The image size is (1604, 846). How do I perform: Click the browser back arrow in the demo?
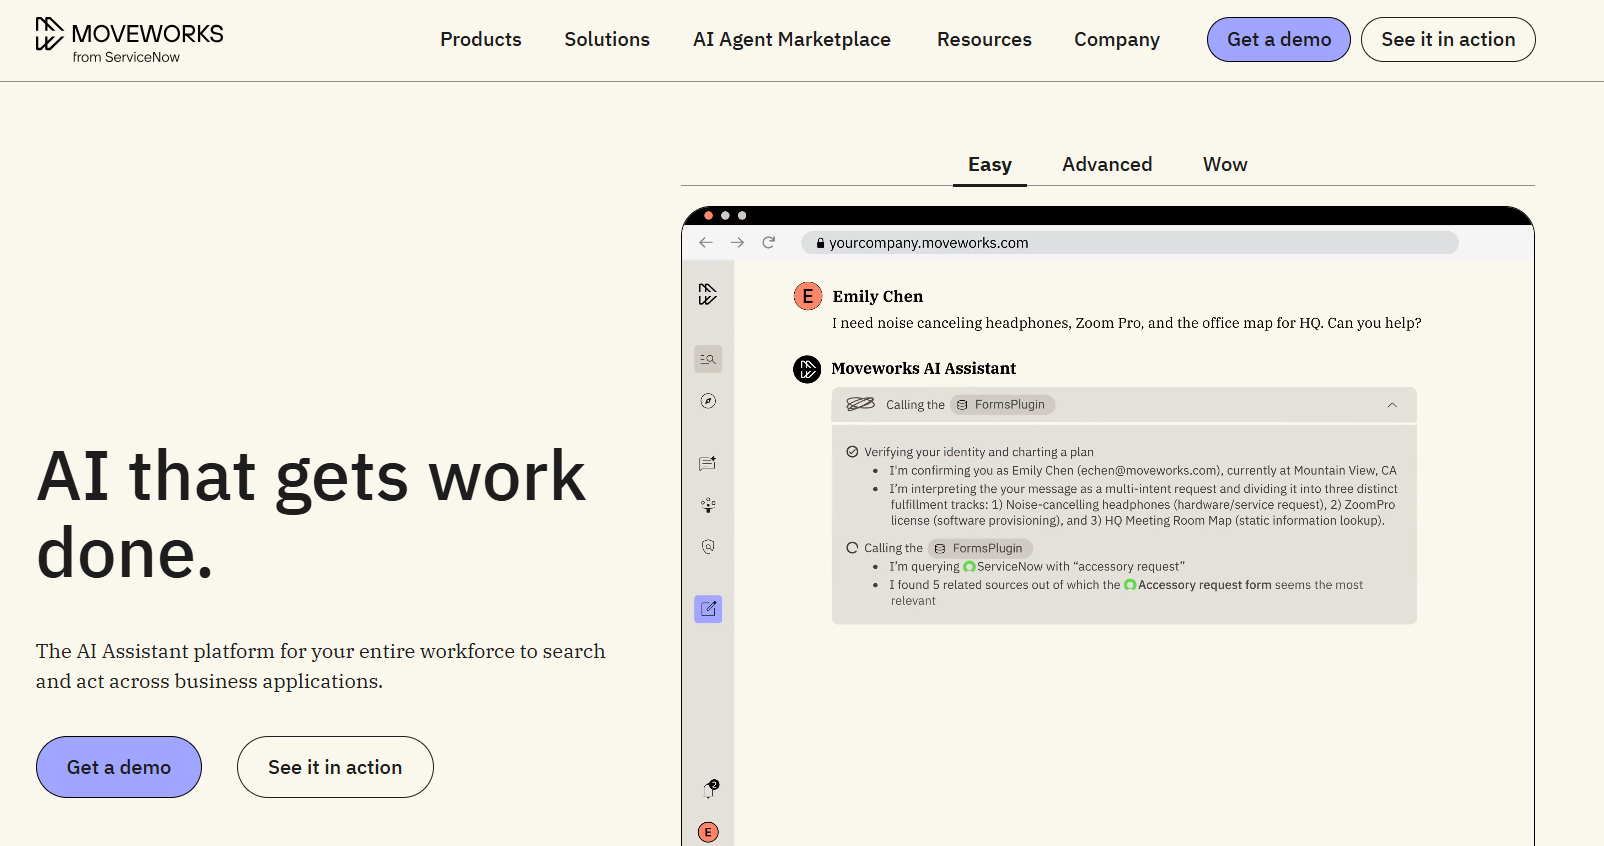[706, 242]
